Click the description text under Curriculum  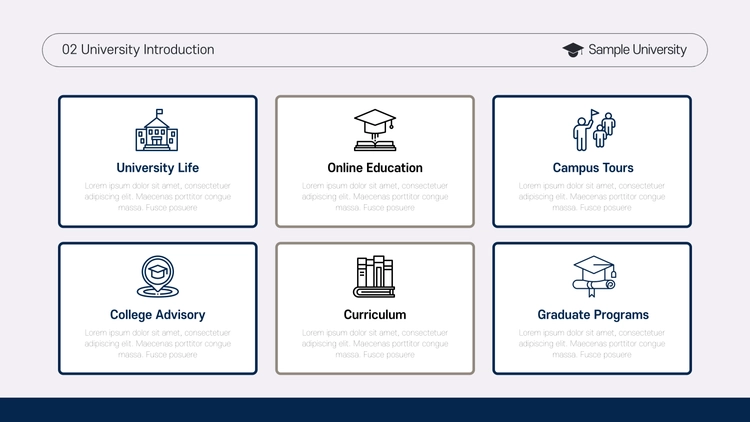click(x=375, y=344)
